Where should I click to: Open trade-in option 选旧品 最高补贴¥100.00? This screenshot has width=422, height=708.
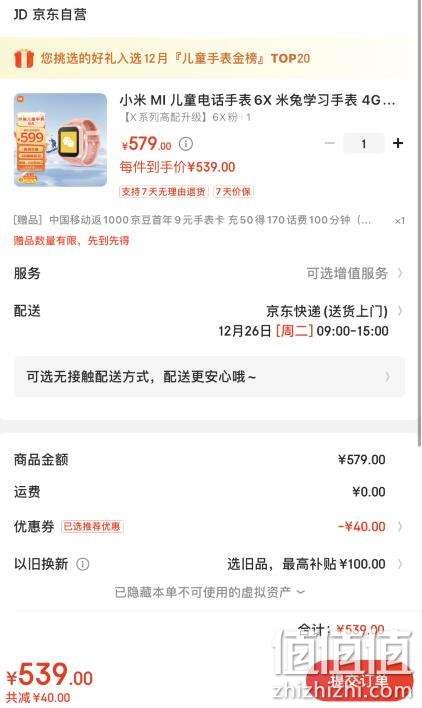coord(314,564)
